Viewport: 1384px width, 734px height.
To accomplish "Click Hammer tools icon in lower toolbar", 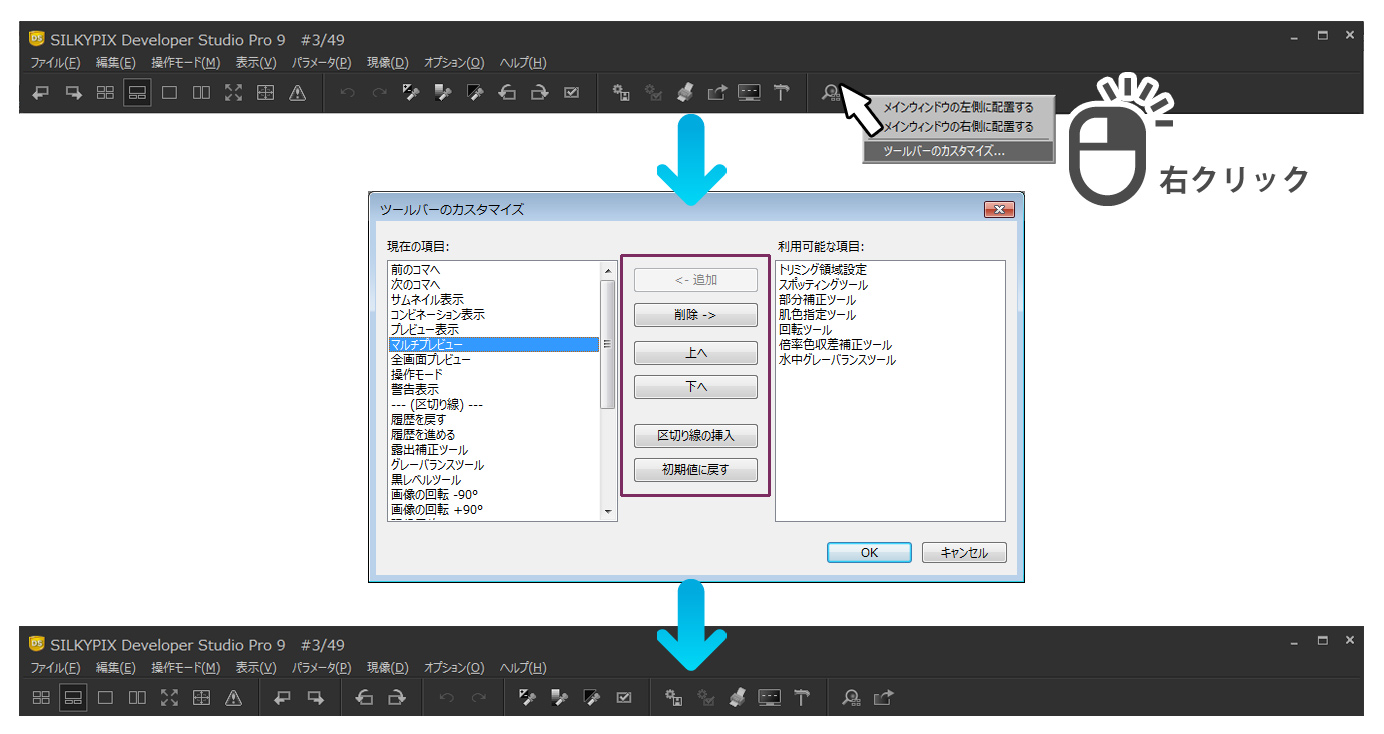I will point(801,698).
